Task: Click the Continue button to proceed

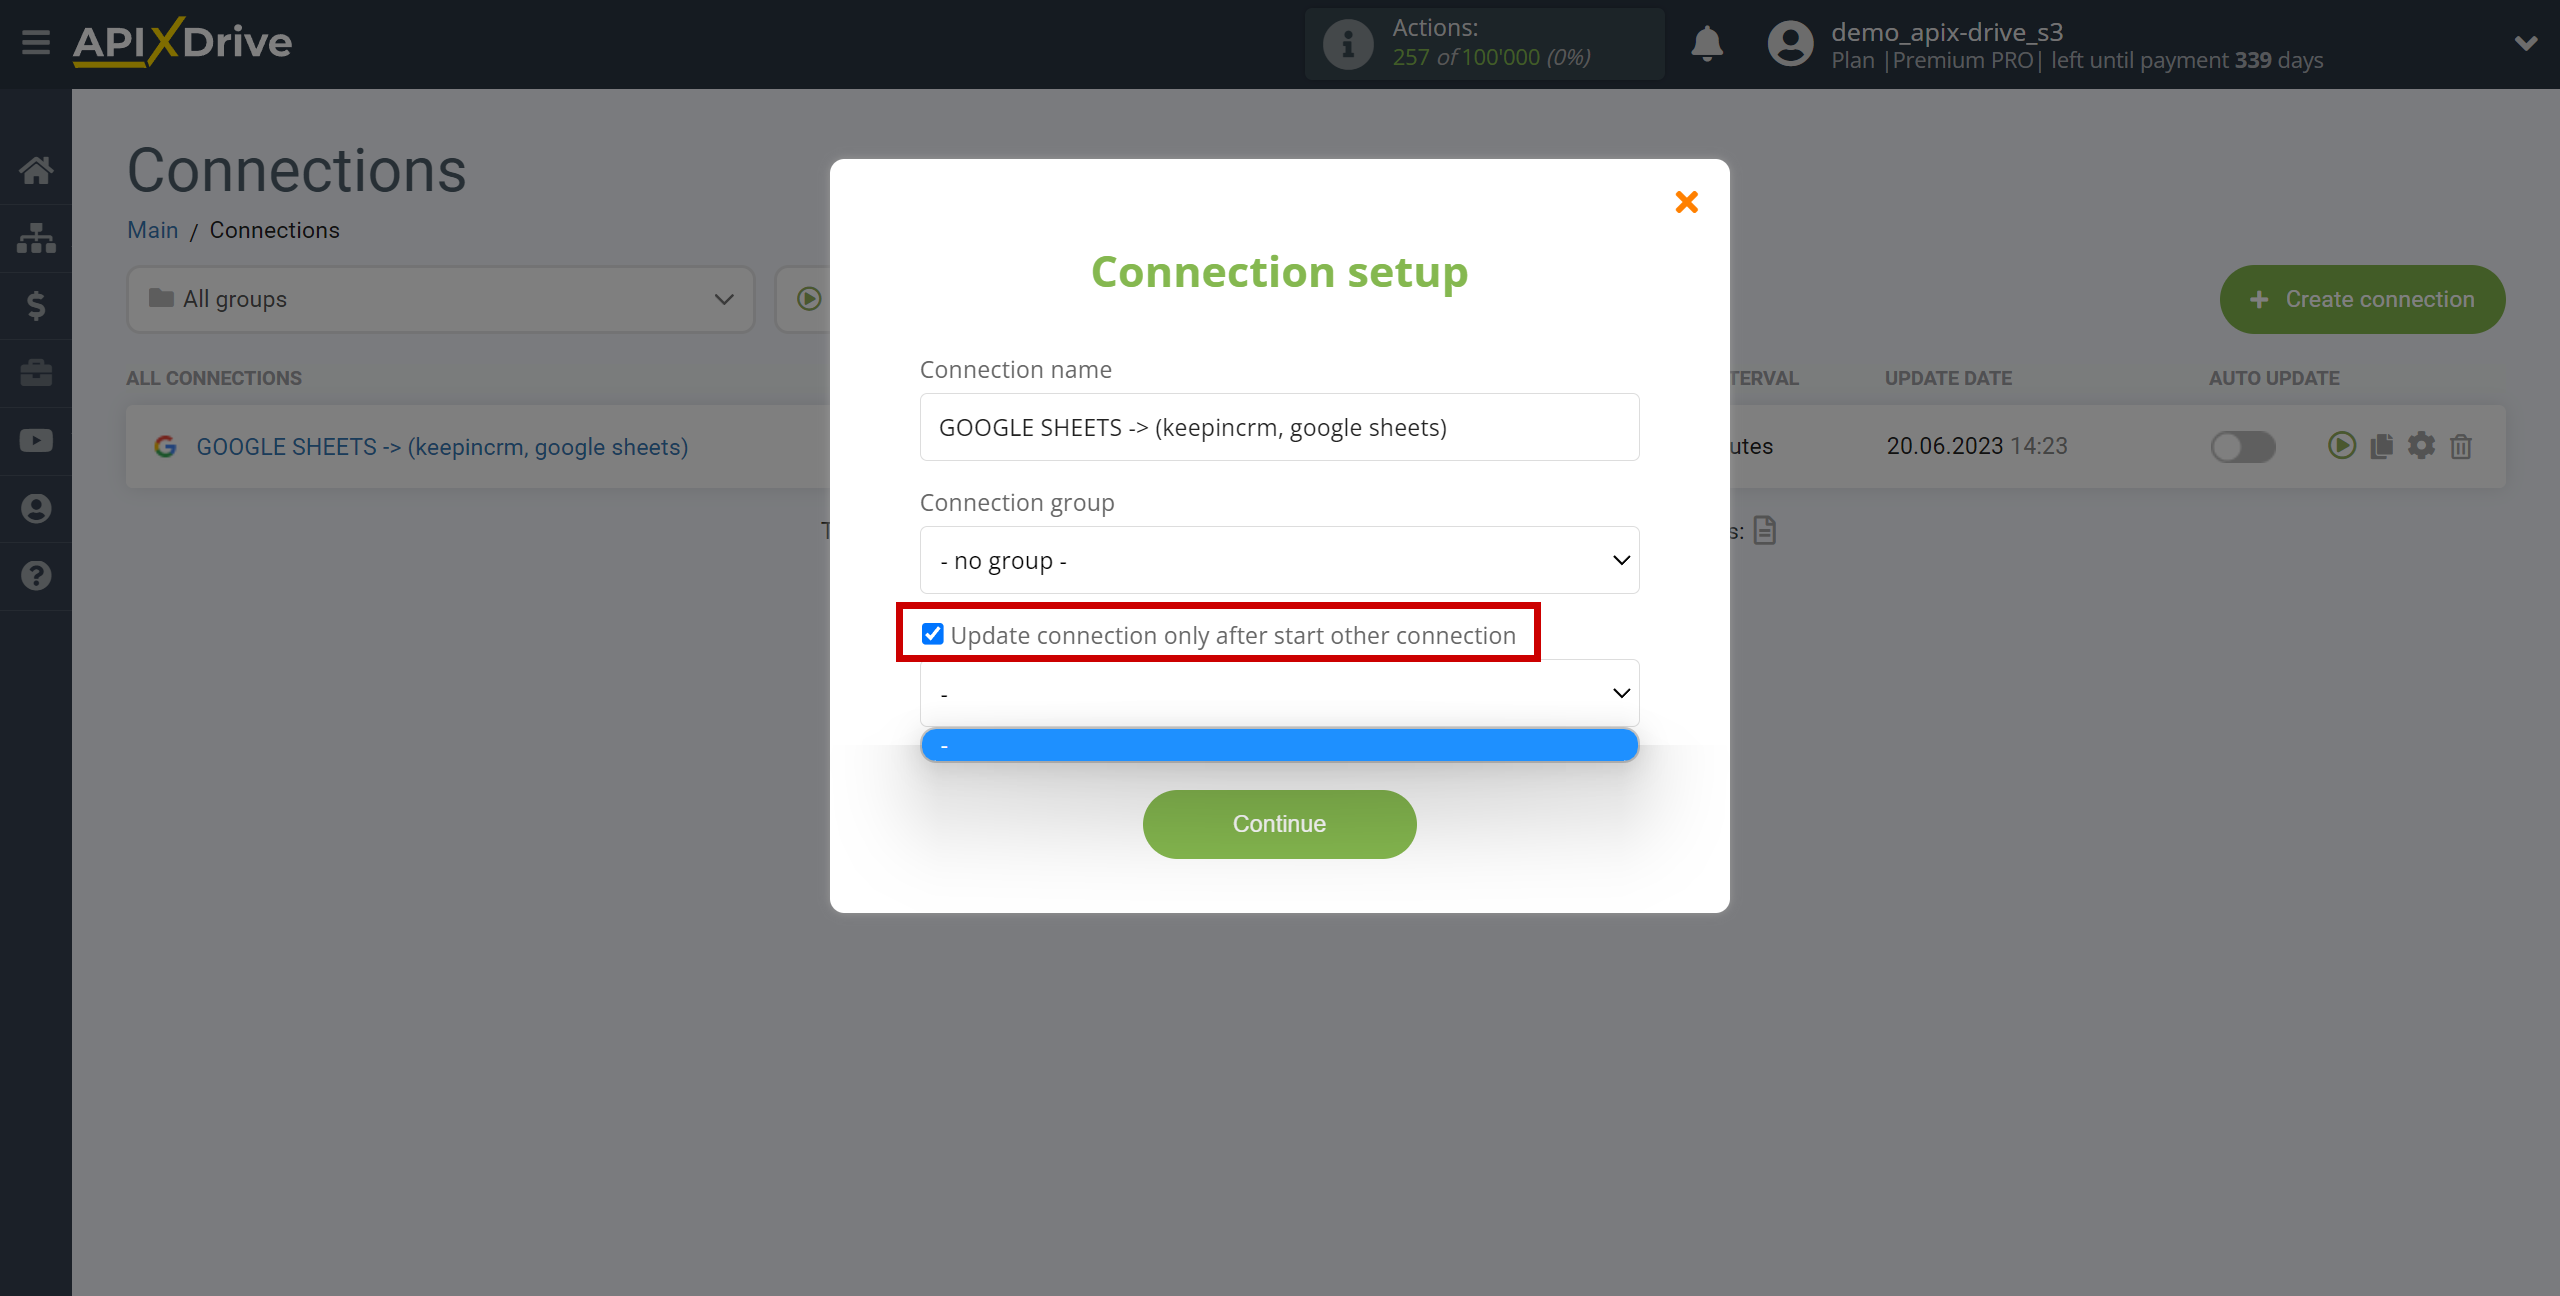Action: [1279, 823]
